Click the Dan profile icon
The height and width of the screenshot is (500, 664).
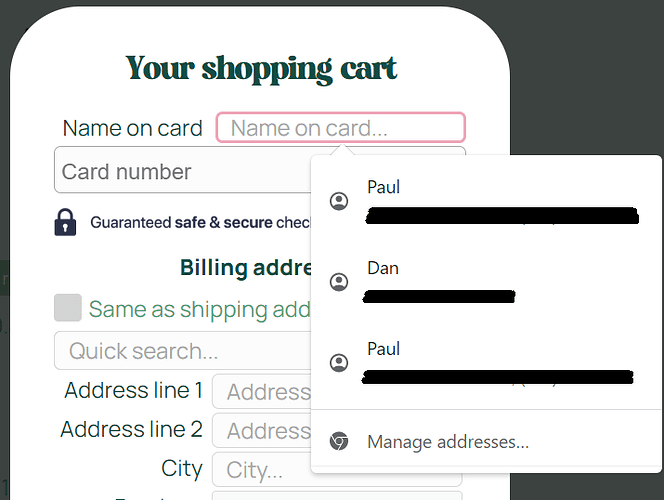(339, 283)
